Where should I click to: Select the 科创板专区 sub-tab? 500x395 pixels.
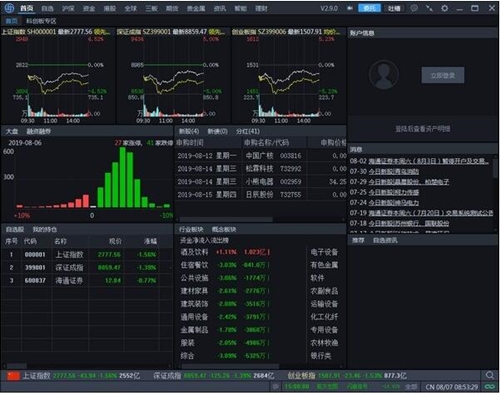pyautogui.click(x=41, y=21)
